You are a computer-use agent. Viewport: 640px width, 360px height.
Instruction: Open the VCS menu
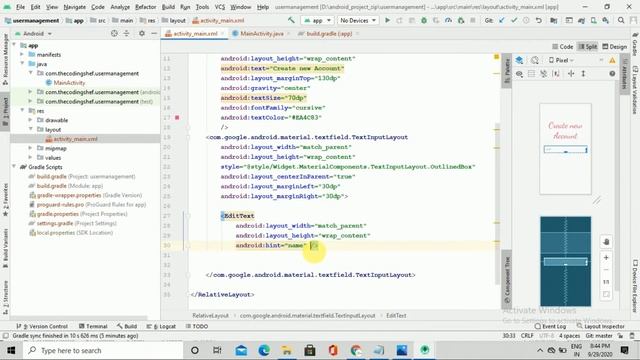[220, 7]
